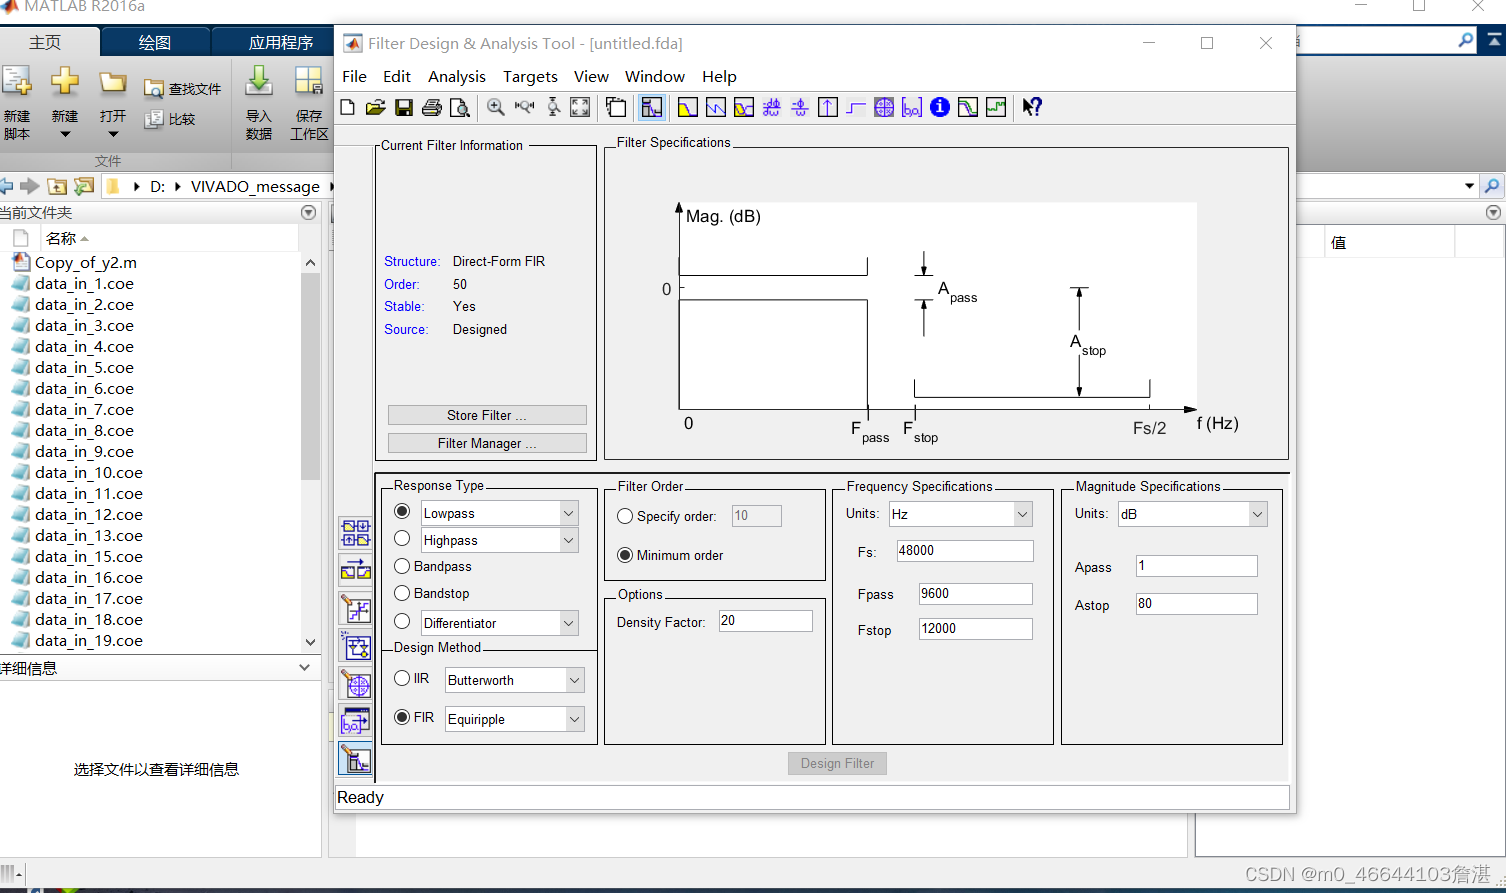Open Design Filter sidebar panel
1506x893 pixels.
[x=356, y=760]
